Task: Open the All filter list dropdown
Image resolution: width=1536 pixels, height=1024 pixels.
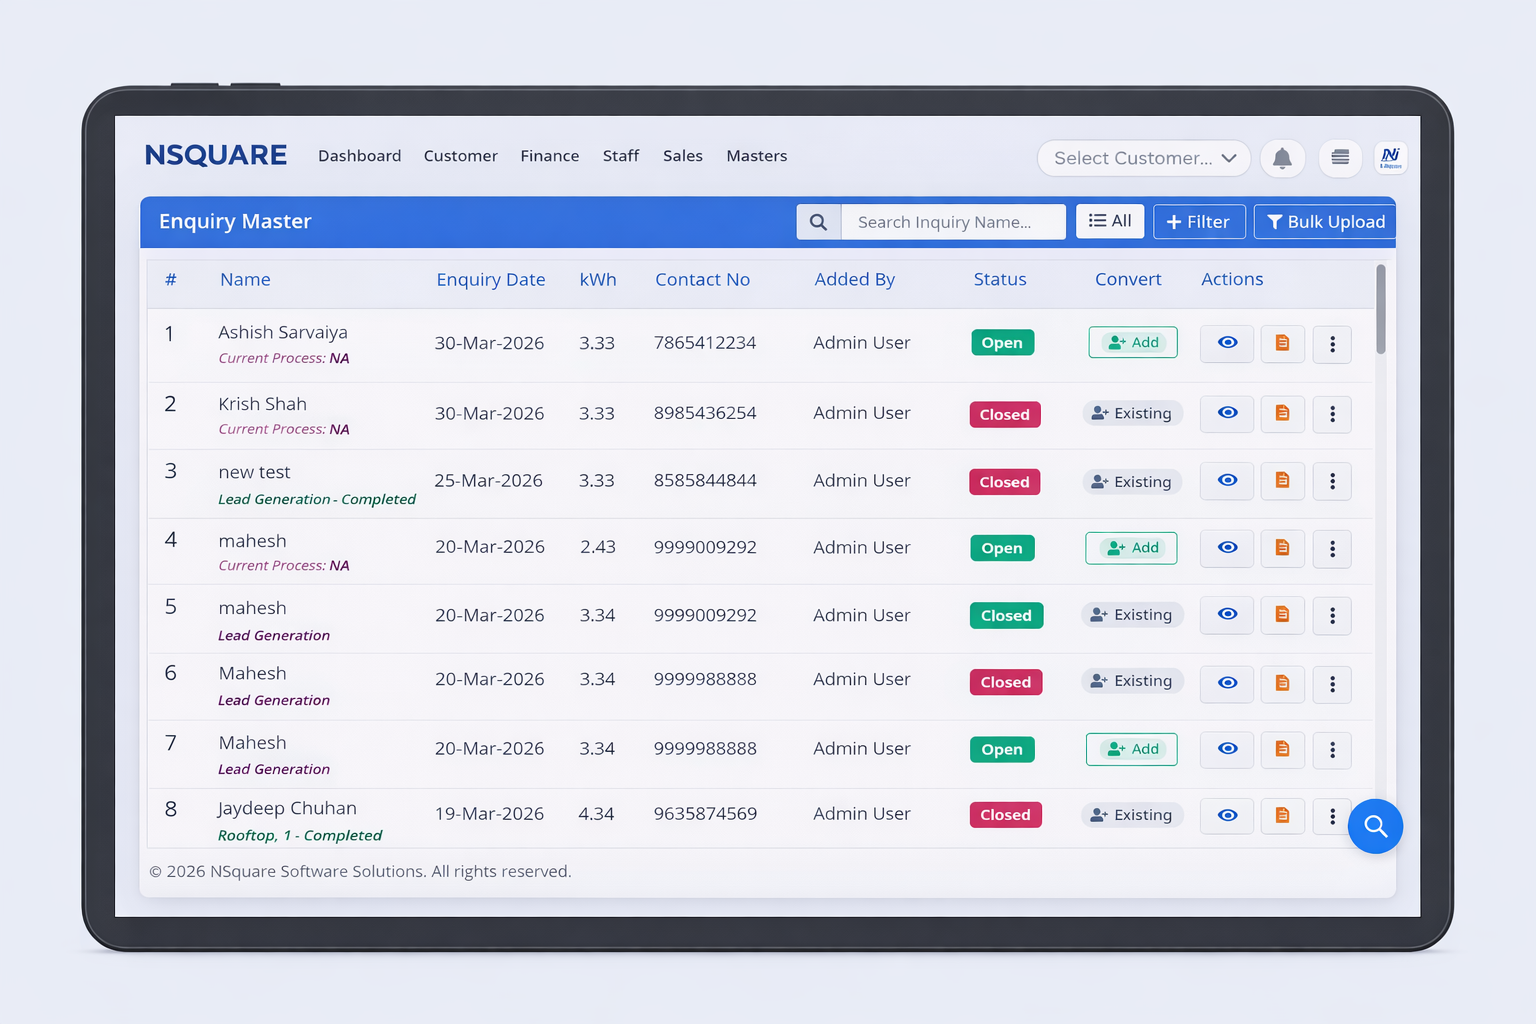Action: point(1110,221)
